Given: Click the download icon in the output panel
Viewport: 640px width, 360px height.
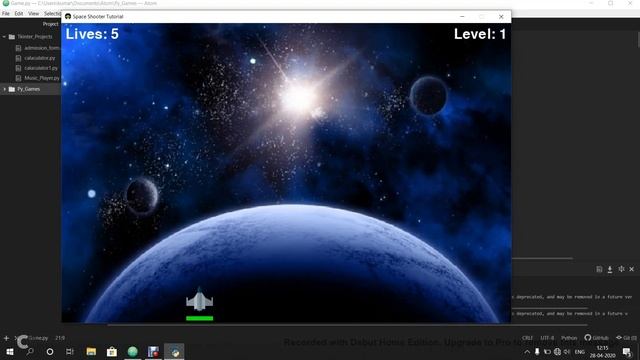Looking at the screenshot, I should 610,269.
